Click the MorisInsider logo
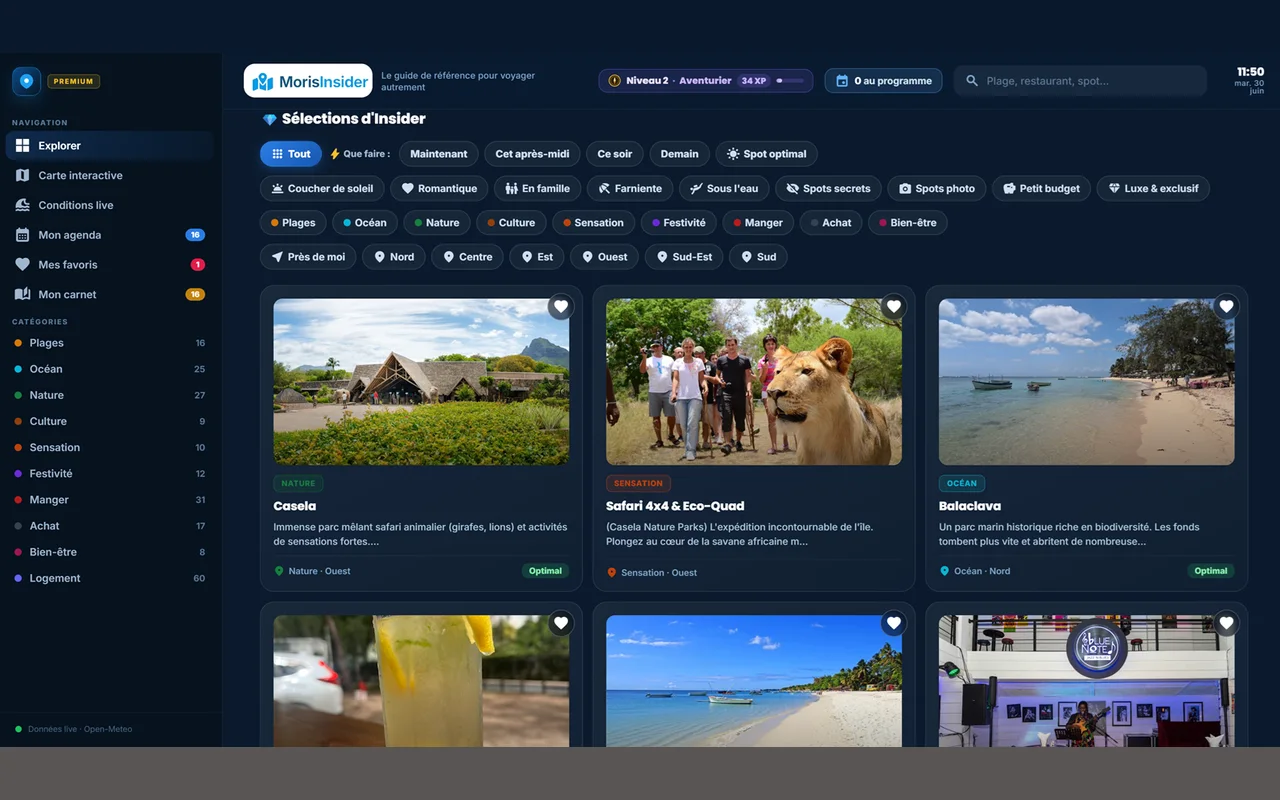1280x800 pixels. coord(308,81)
